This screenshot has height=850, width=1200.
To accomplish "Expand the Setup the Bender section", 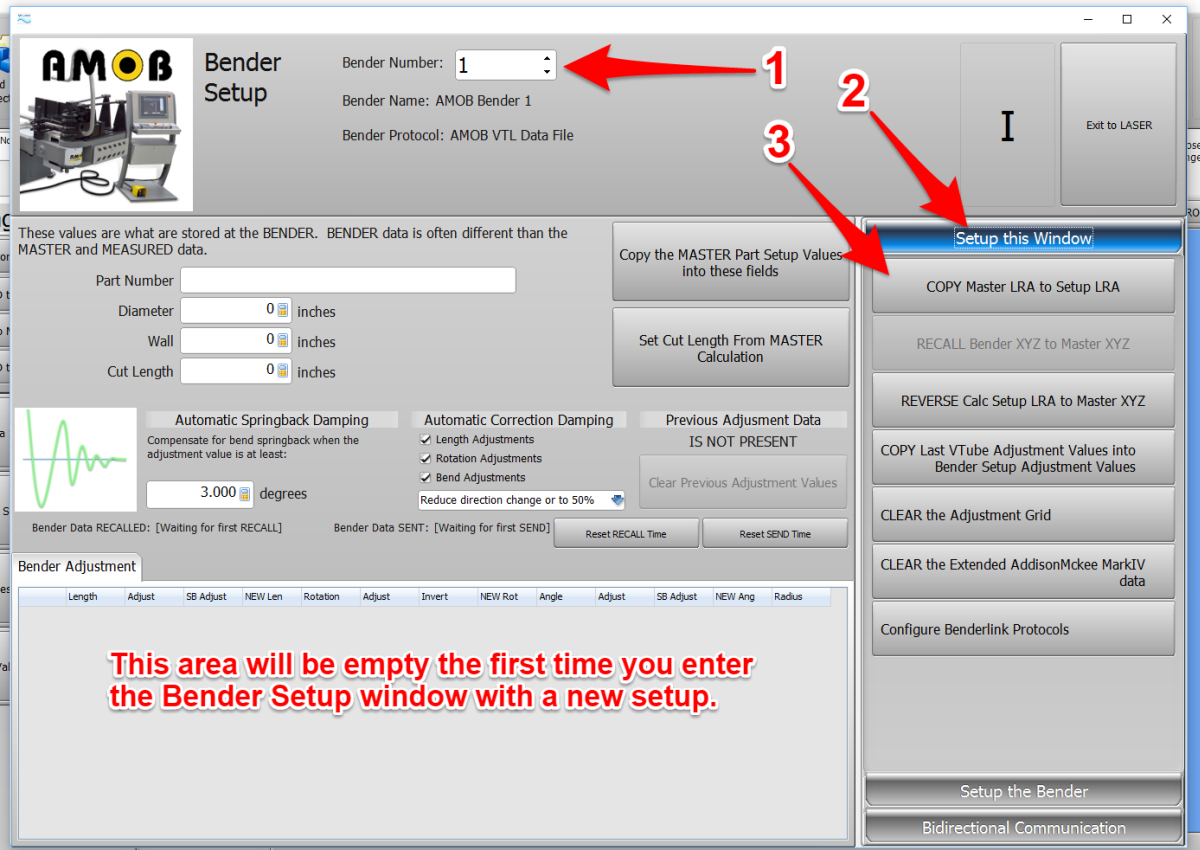I will coord(1023,791).
